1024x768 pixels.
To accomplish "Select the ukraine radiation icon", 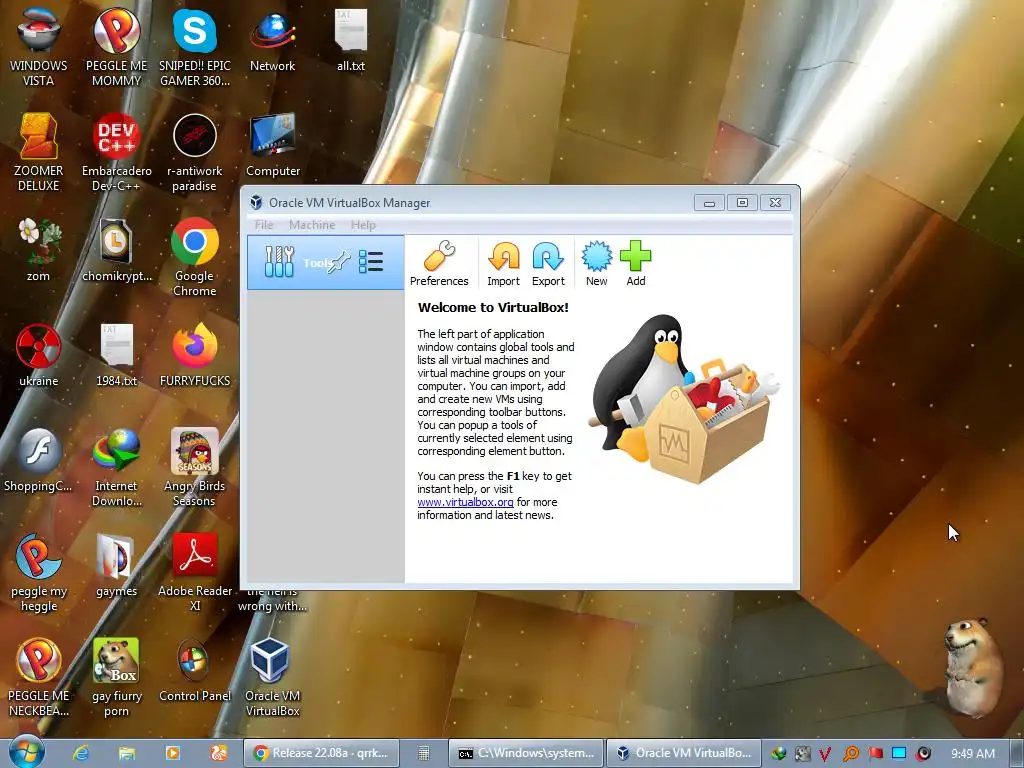I will click(39, 355).
